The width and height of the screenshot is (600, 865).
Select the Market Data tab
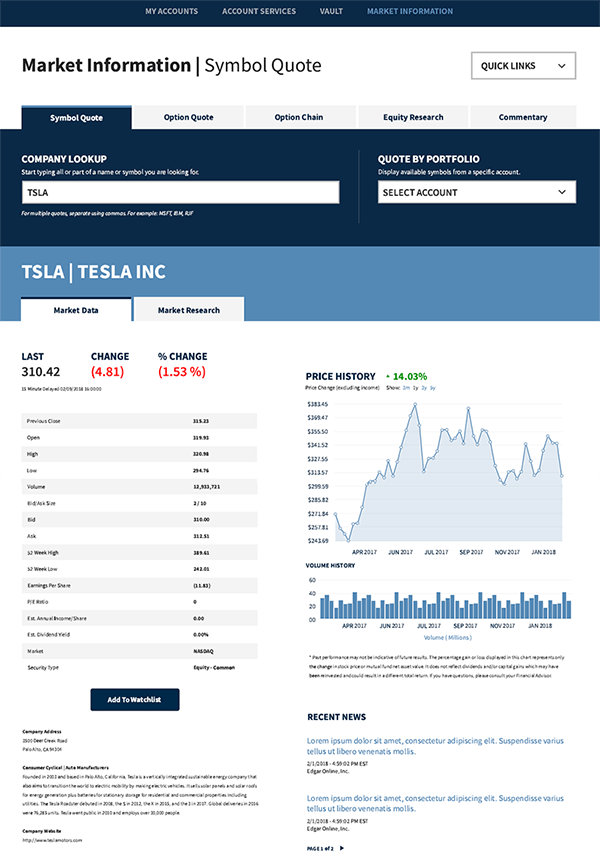point(76,310)
